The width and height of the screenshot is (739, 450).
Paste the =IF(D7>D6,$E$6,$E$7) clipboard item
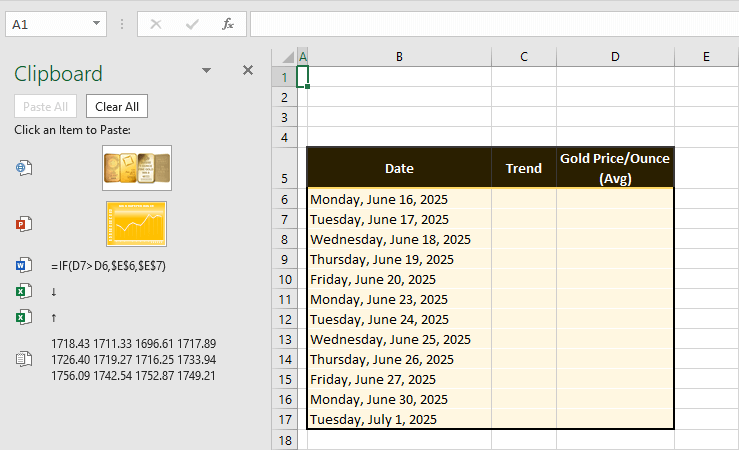(108, 266)
